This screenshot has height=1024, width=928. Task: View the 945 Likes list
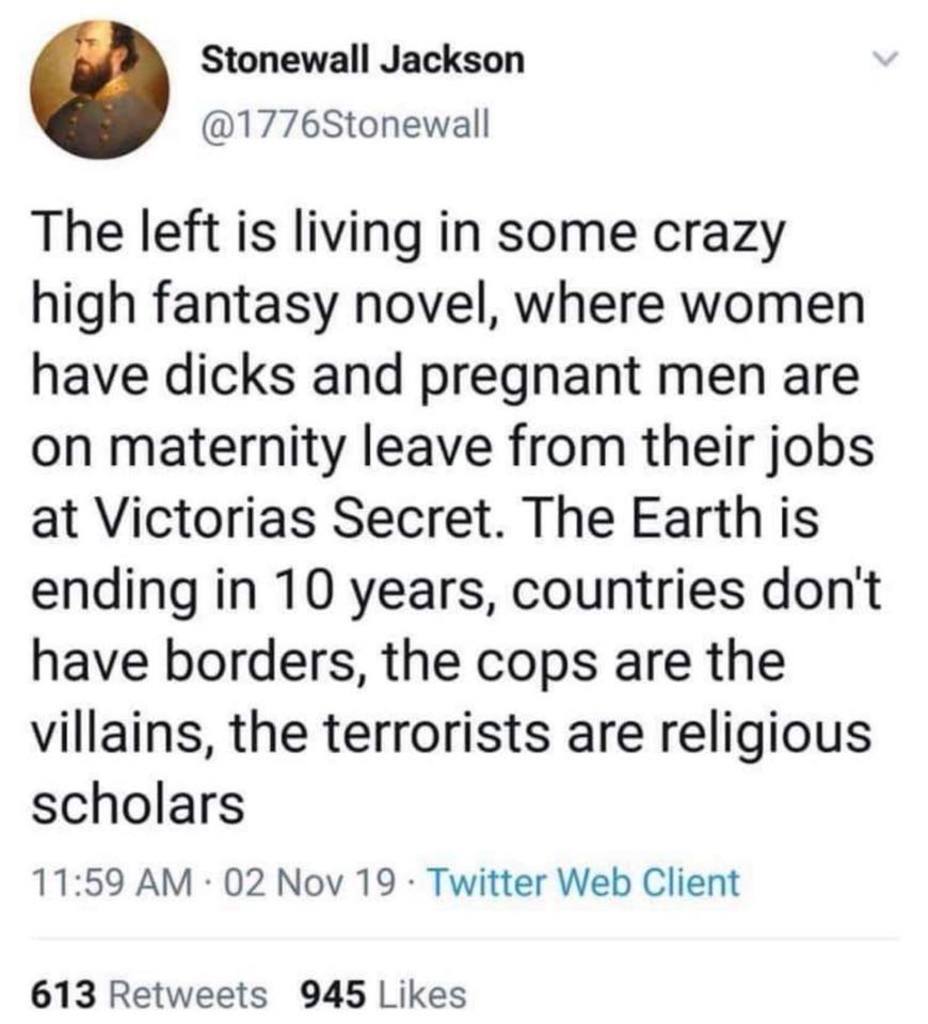(x=383, y=995)
